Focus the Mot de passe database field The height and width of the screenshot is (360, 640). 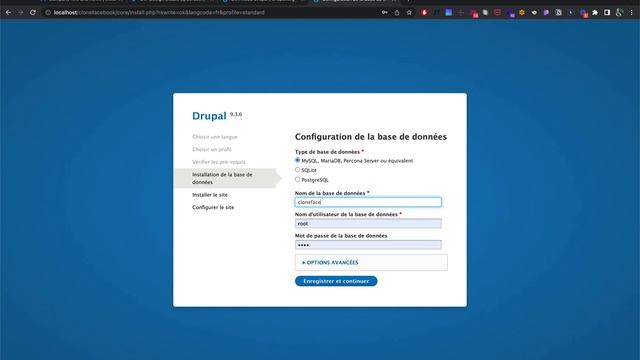click(x=368, y=245)
